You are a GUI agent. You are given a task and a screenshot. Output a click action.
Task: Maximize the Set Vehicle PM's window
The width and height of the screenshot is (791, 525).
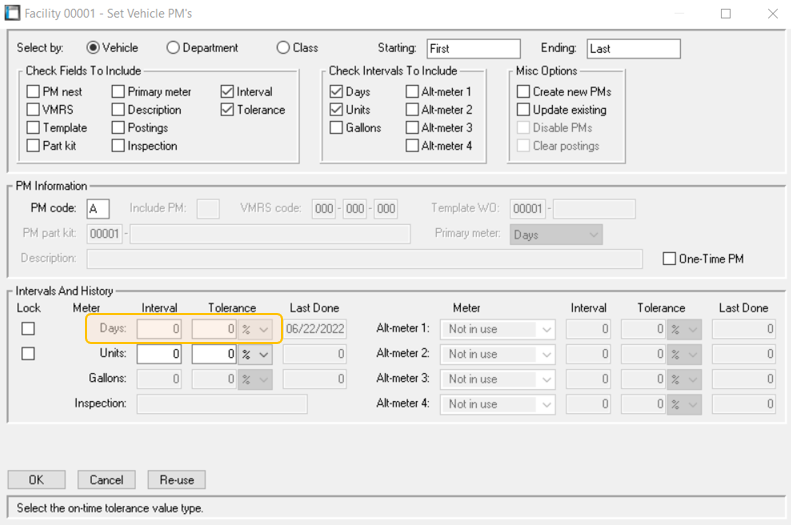click(725, 13)
